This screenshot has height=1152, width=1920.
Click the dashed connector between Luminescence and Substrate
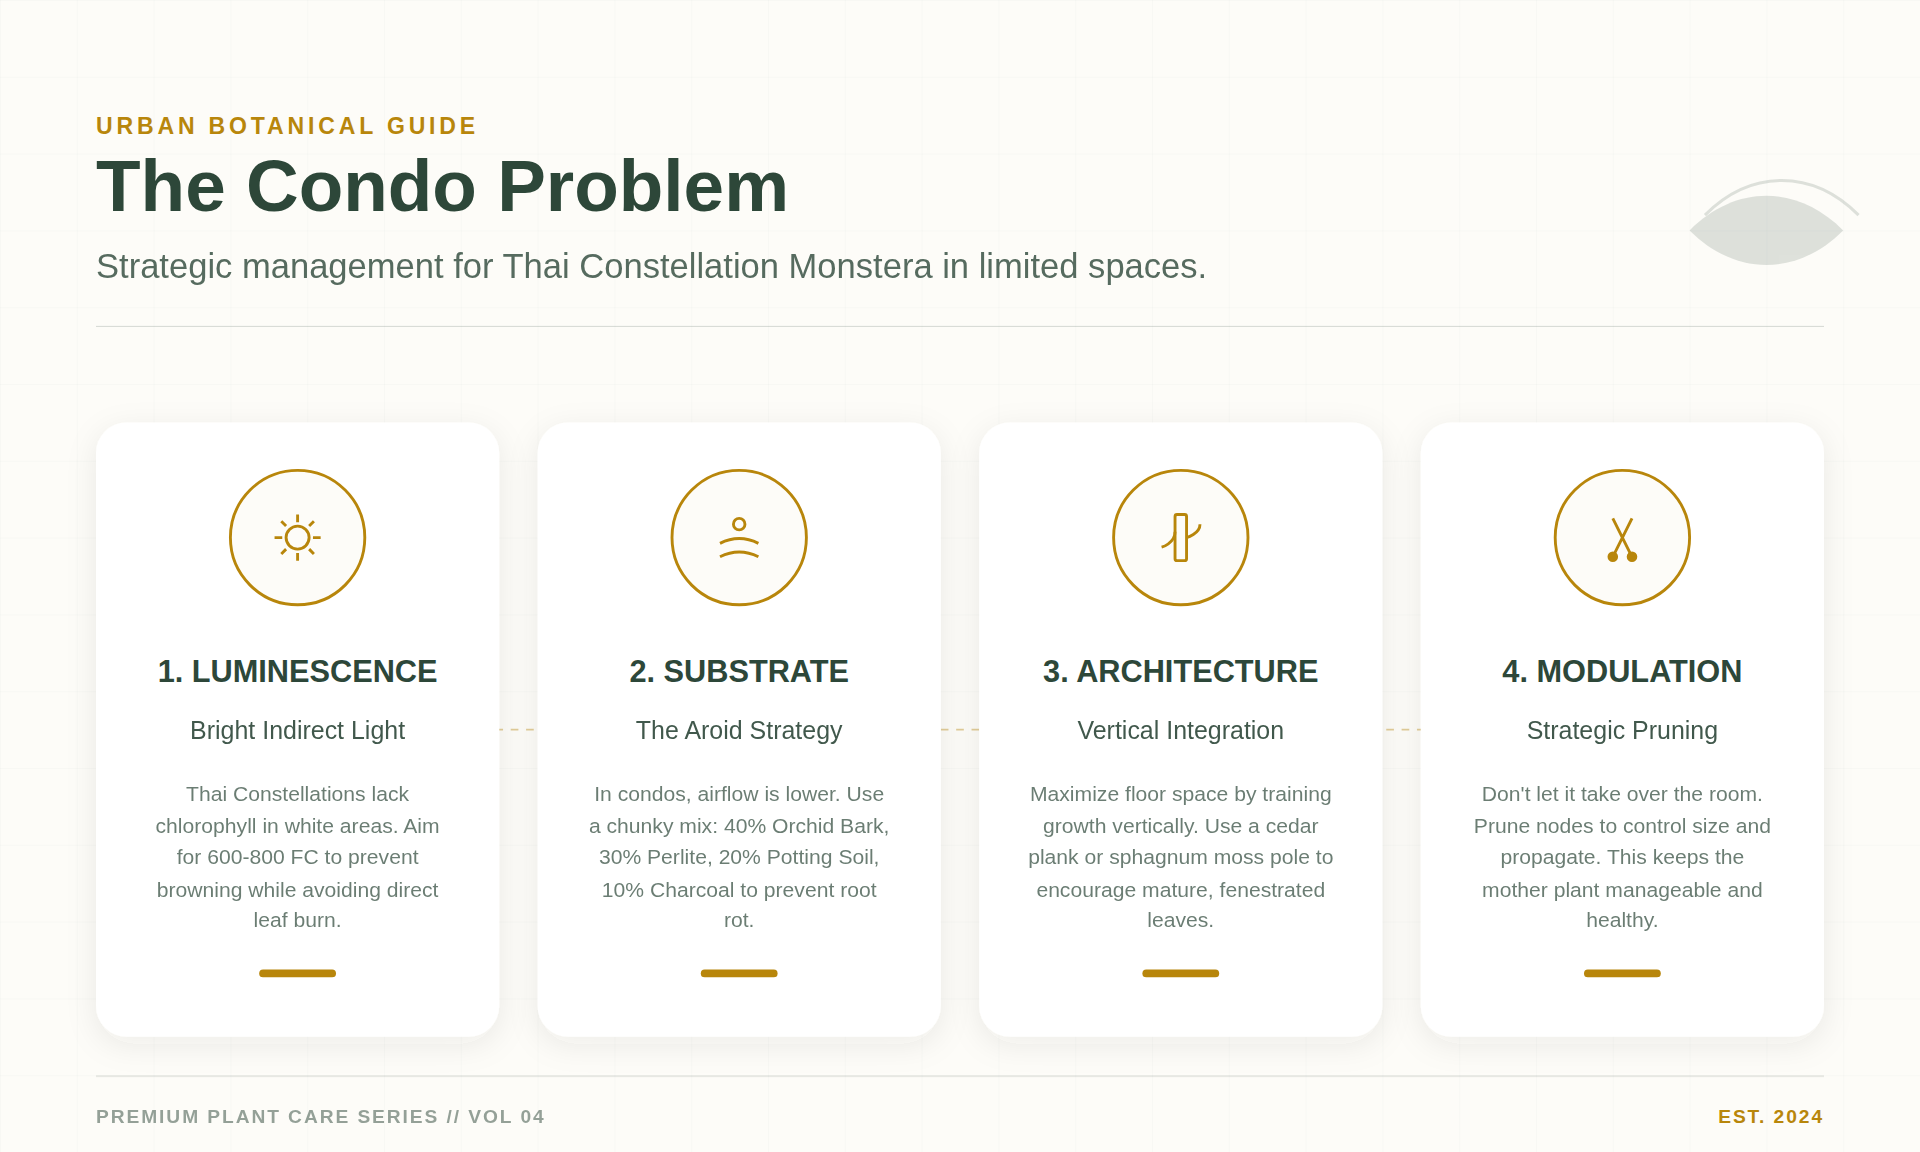point(518,730)
